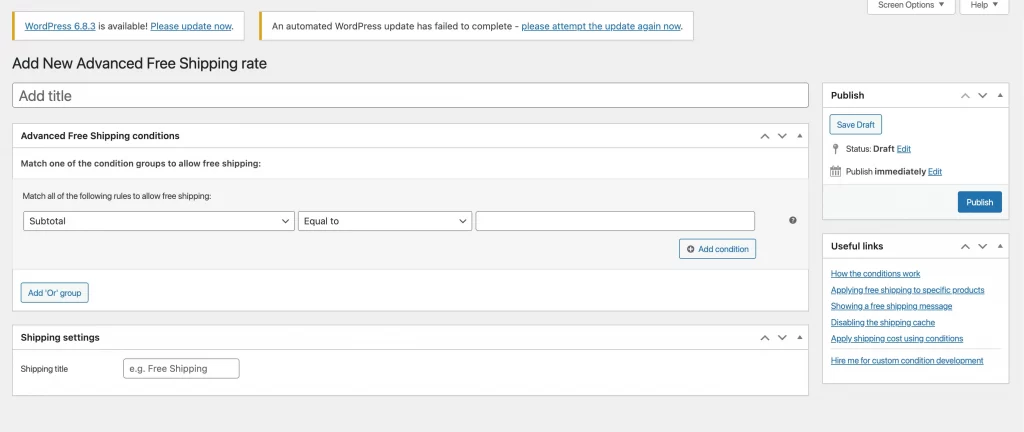Open 'How the conditions work' link
1024x432 pixels.
tap(875, 273)
